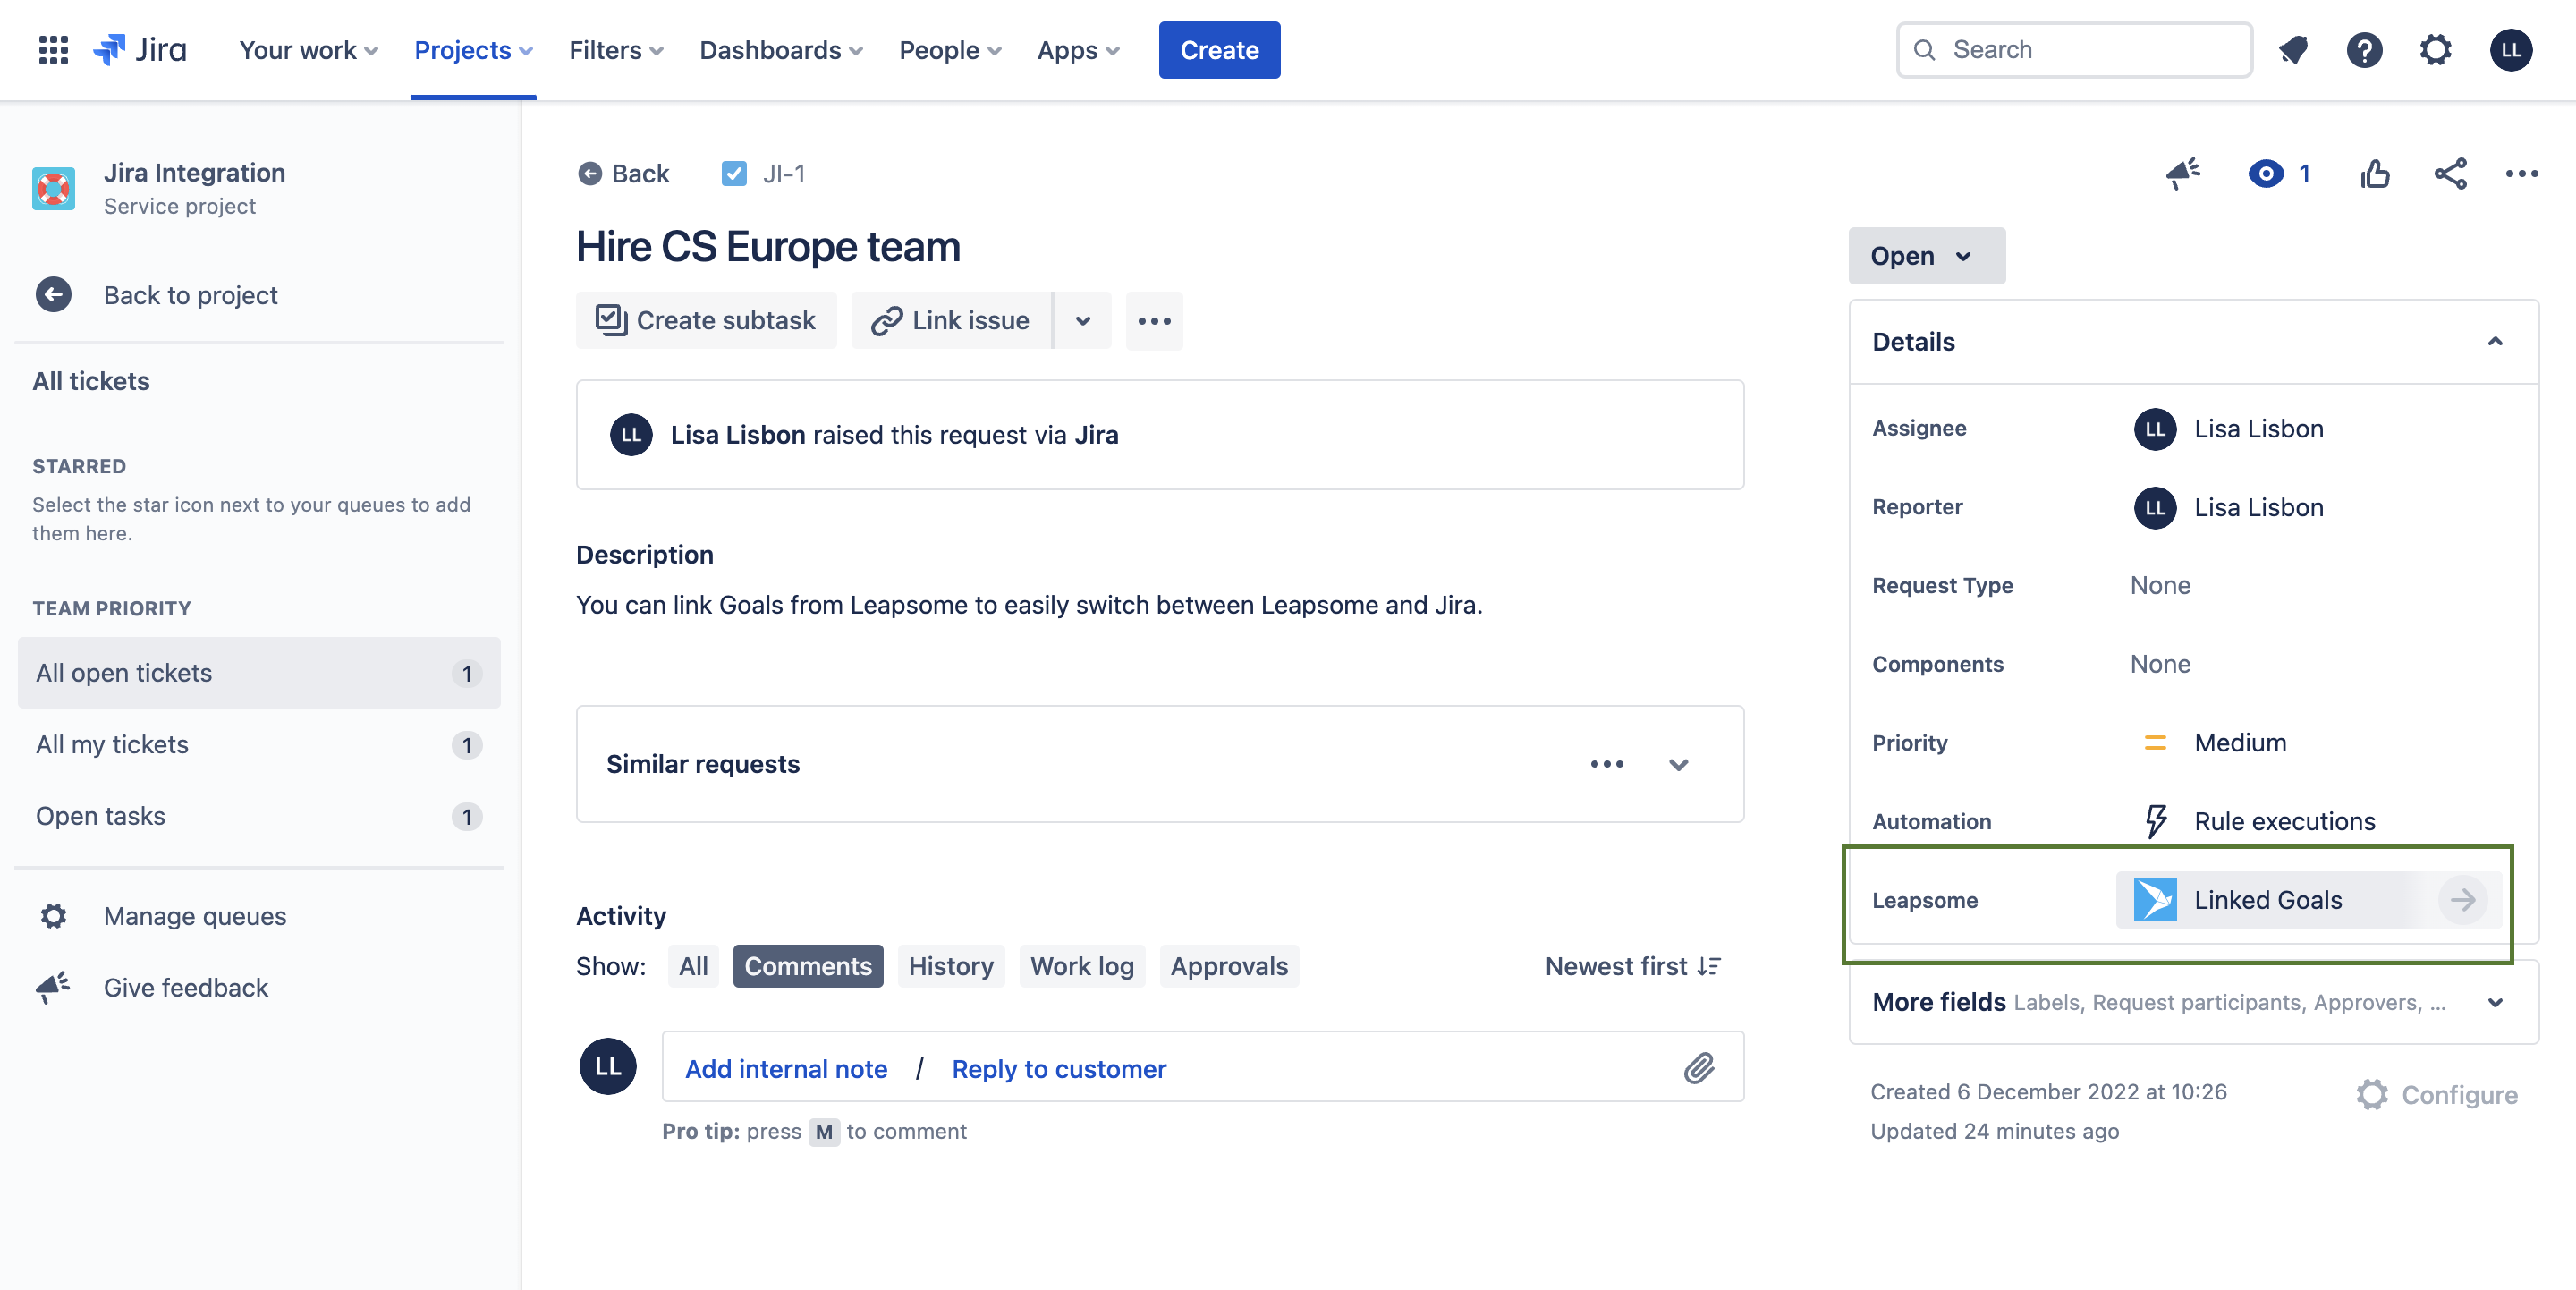Open settings gear in top bar
Image resolution: width=2576 pixels, height=1290 pixels.
point(2436,50)
